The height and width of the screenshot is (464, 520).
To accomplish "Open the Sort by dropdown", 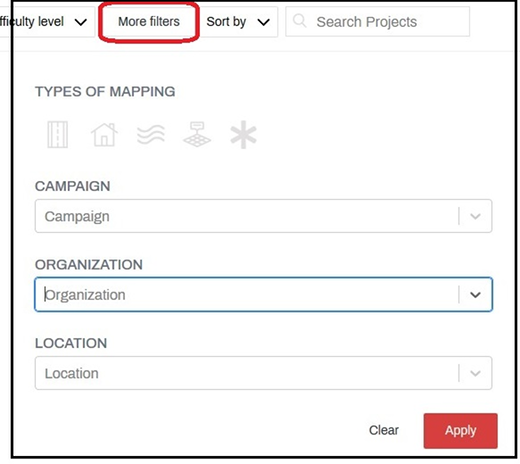I will tap(238, 22).
